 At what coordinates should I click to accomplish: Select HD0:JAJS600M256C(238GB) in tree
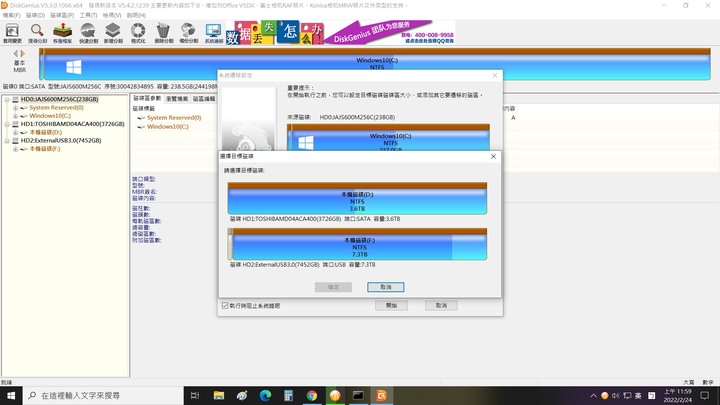[59, 99]
